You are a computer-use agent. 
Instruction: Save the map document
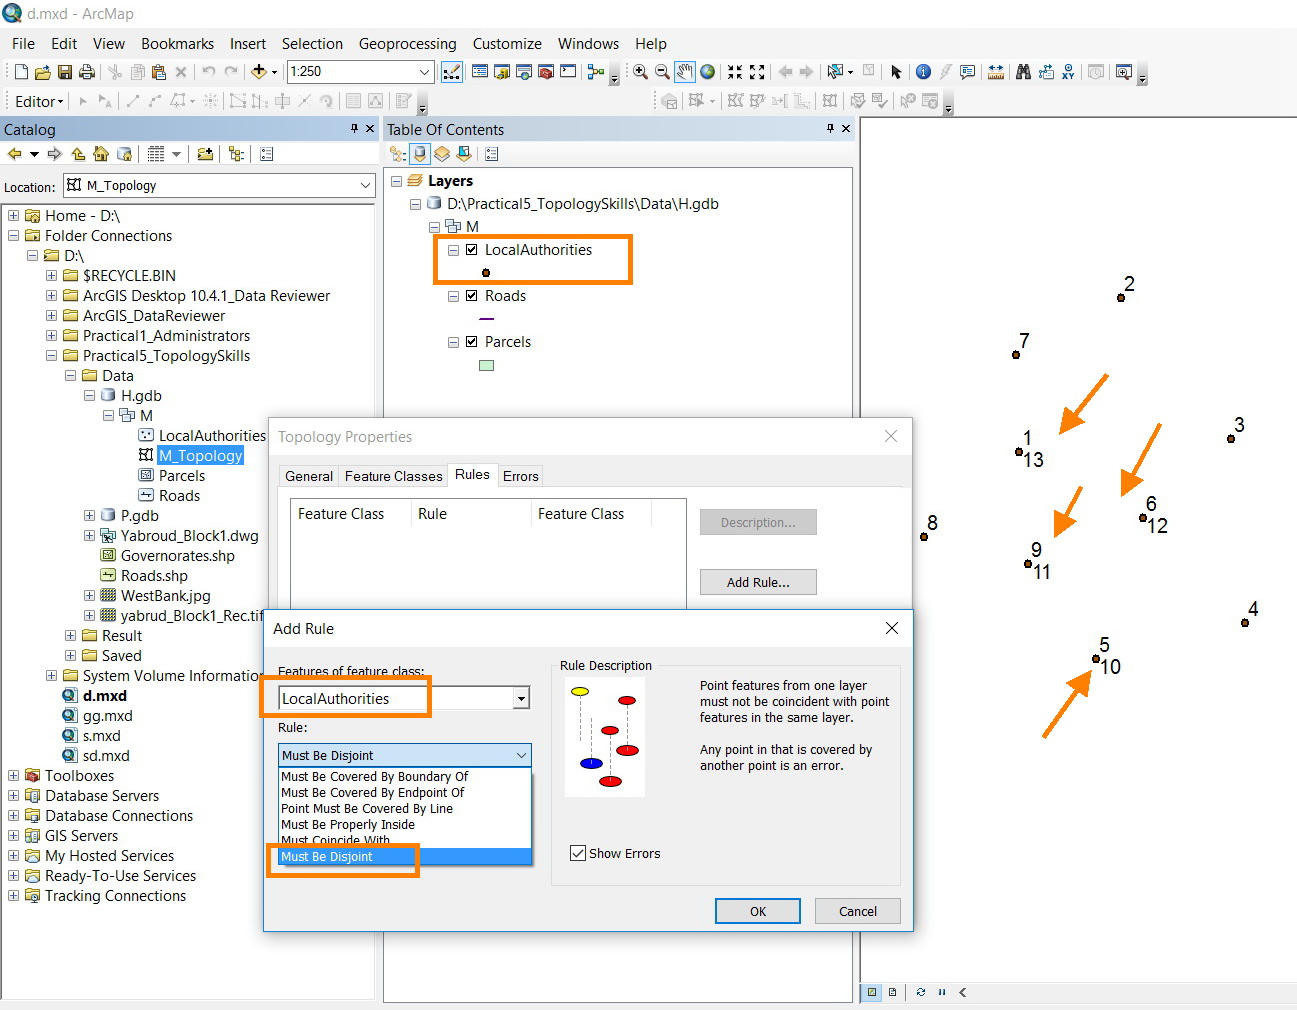(x=64, y=72)
